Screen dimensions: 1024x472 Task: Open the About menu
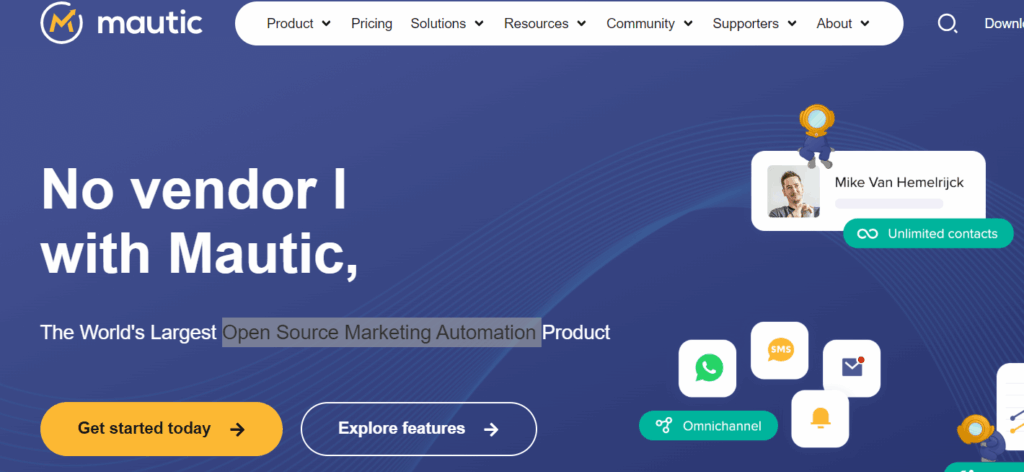tap(843, 23)
